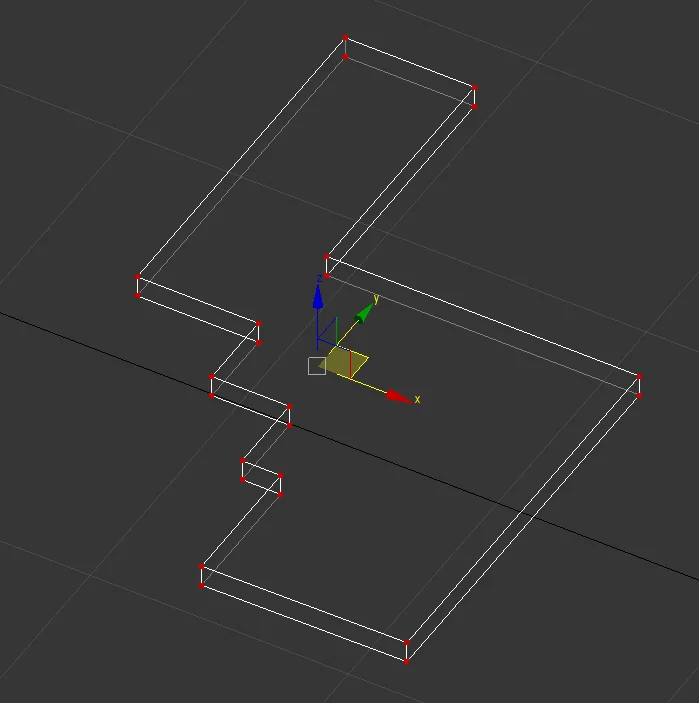Screen dimensions: 699x703
Task: Click the blue Z axis arrow of the gizmo
Action: (318, 297)
